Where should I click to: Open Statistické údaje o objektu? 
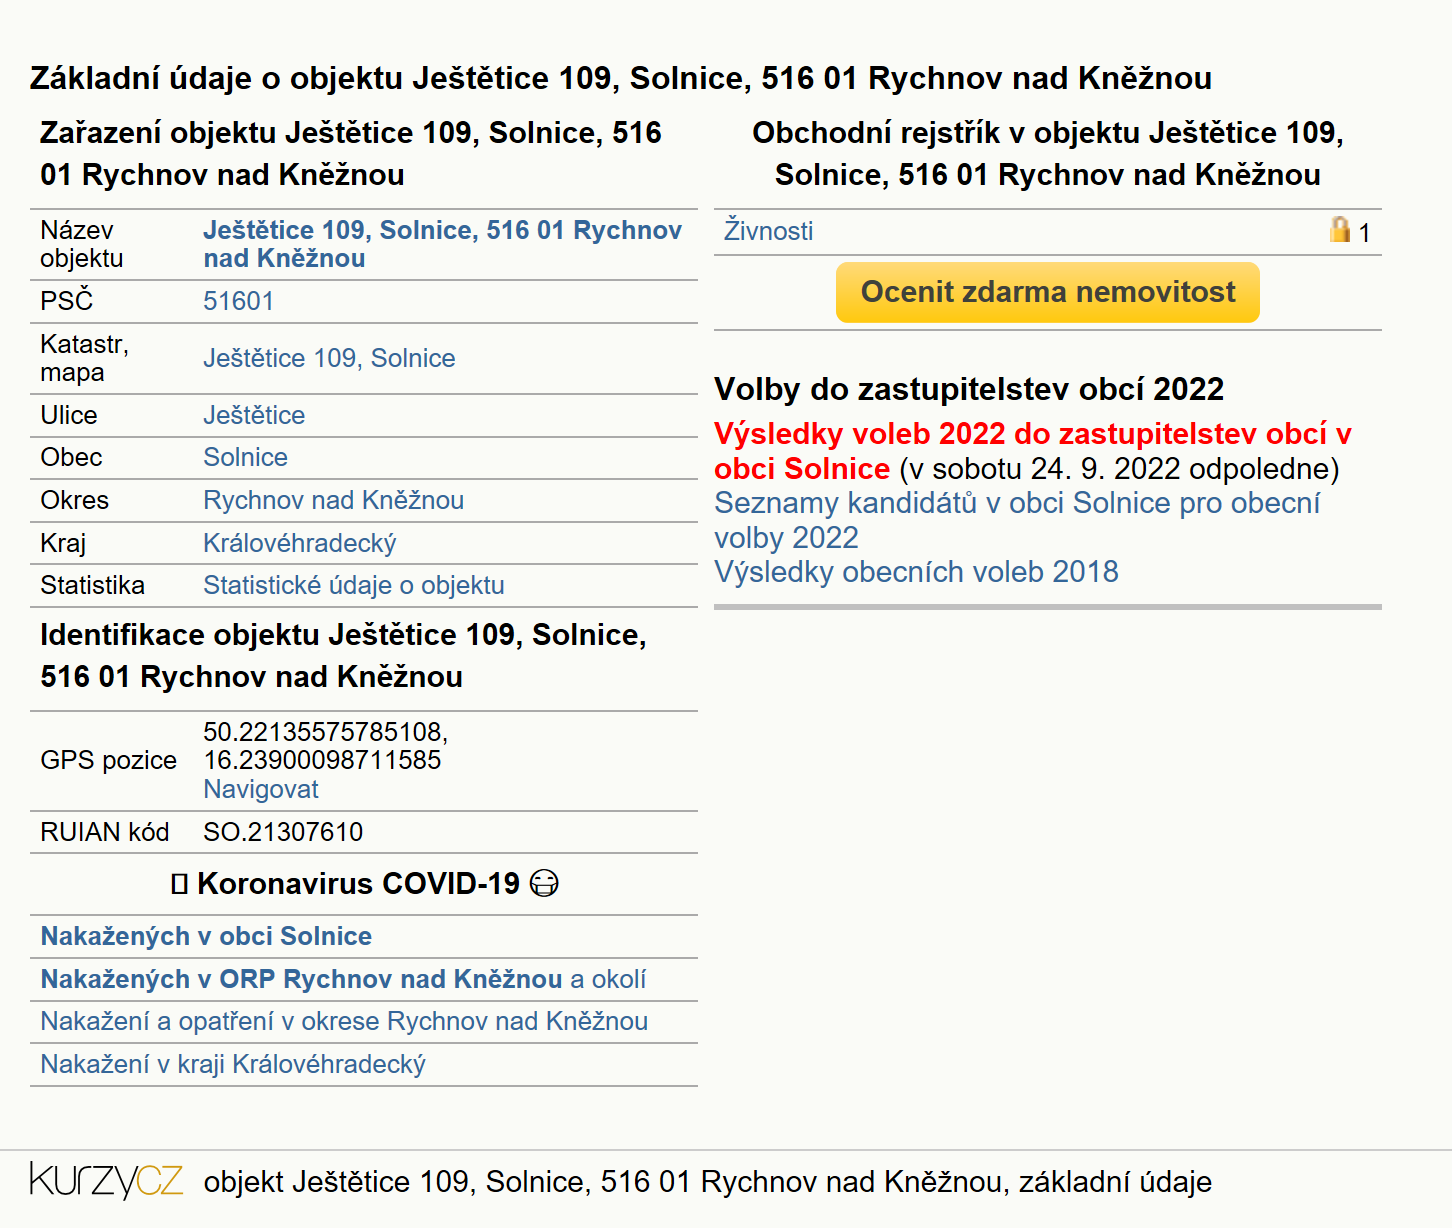[353, 585]
